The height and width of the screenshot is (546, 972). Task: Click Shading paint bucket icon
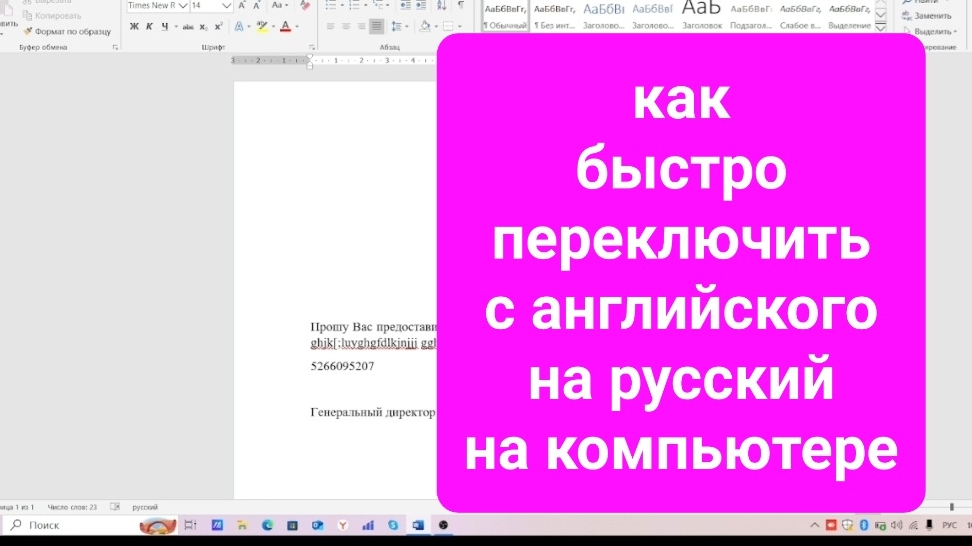425,27
